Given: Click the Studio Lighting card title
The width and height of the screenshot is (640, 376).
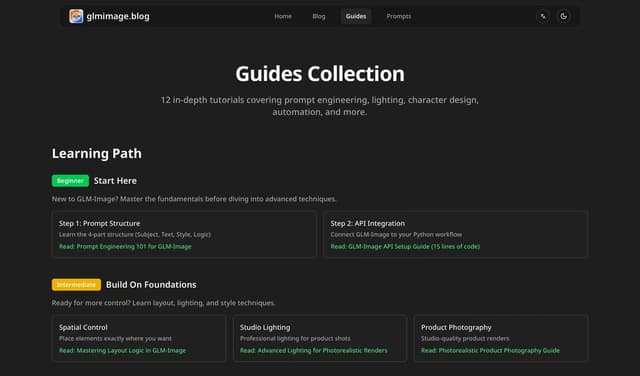Looking at the screenshot, I should pos(265,327).
